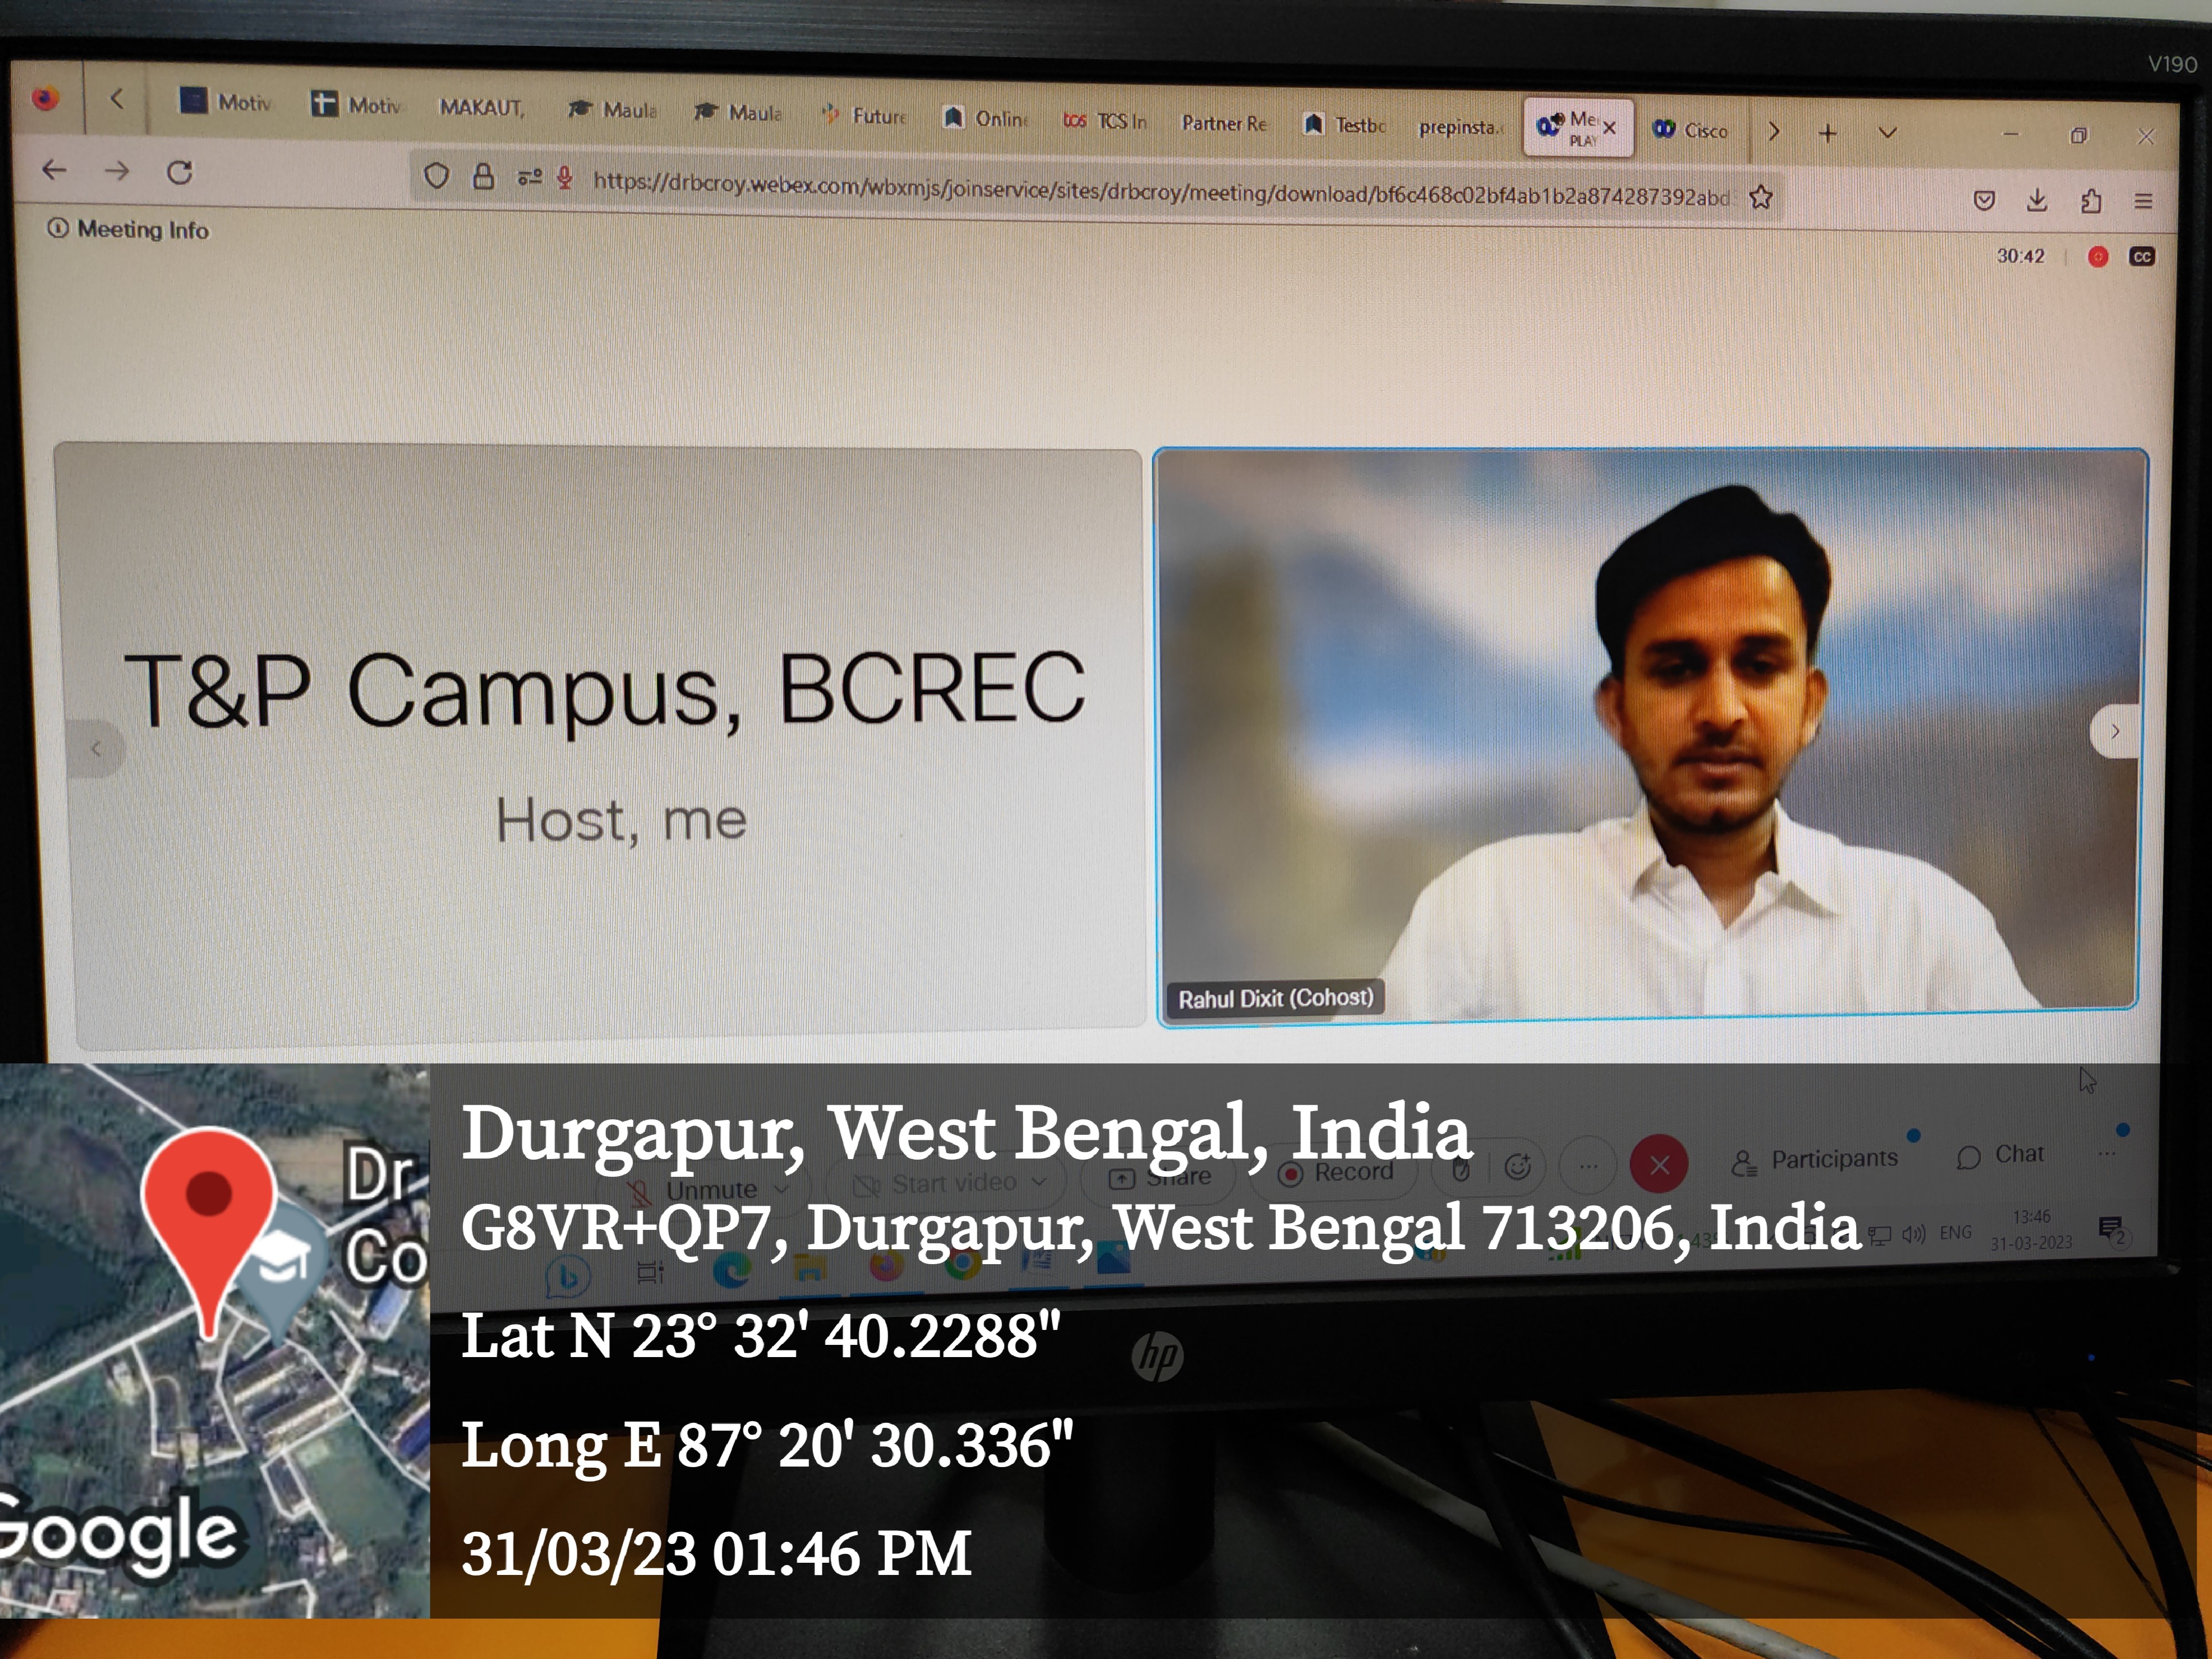Switch to the Partner Re tab

1224,123
